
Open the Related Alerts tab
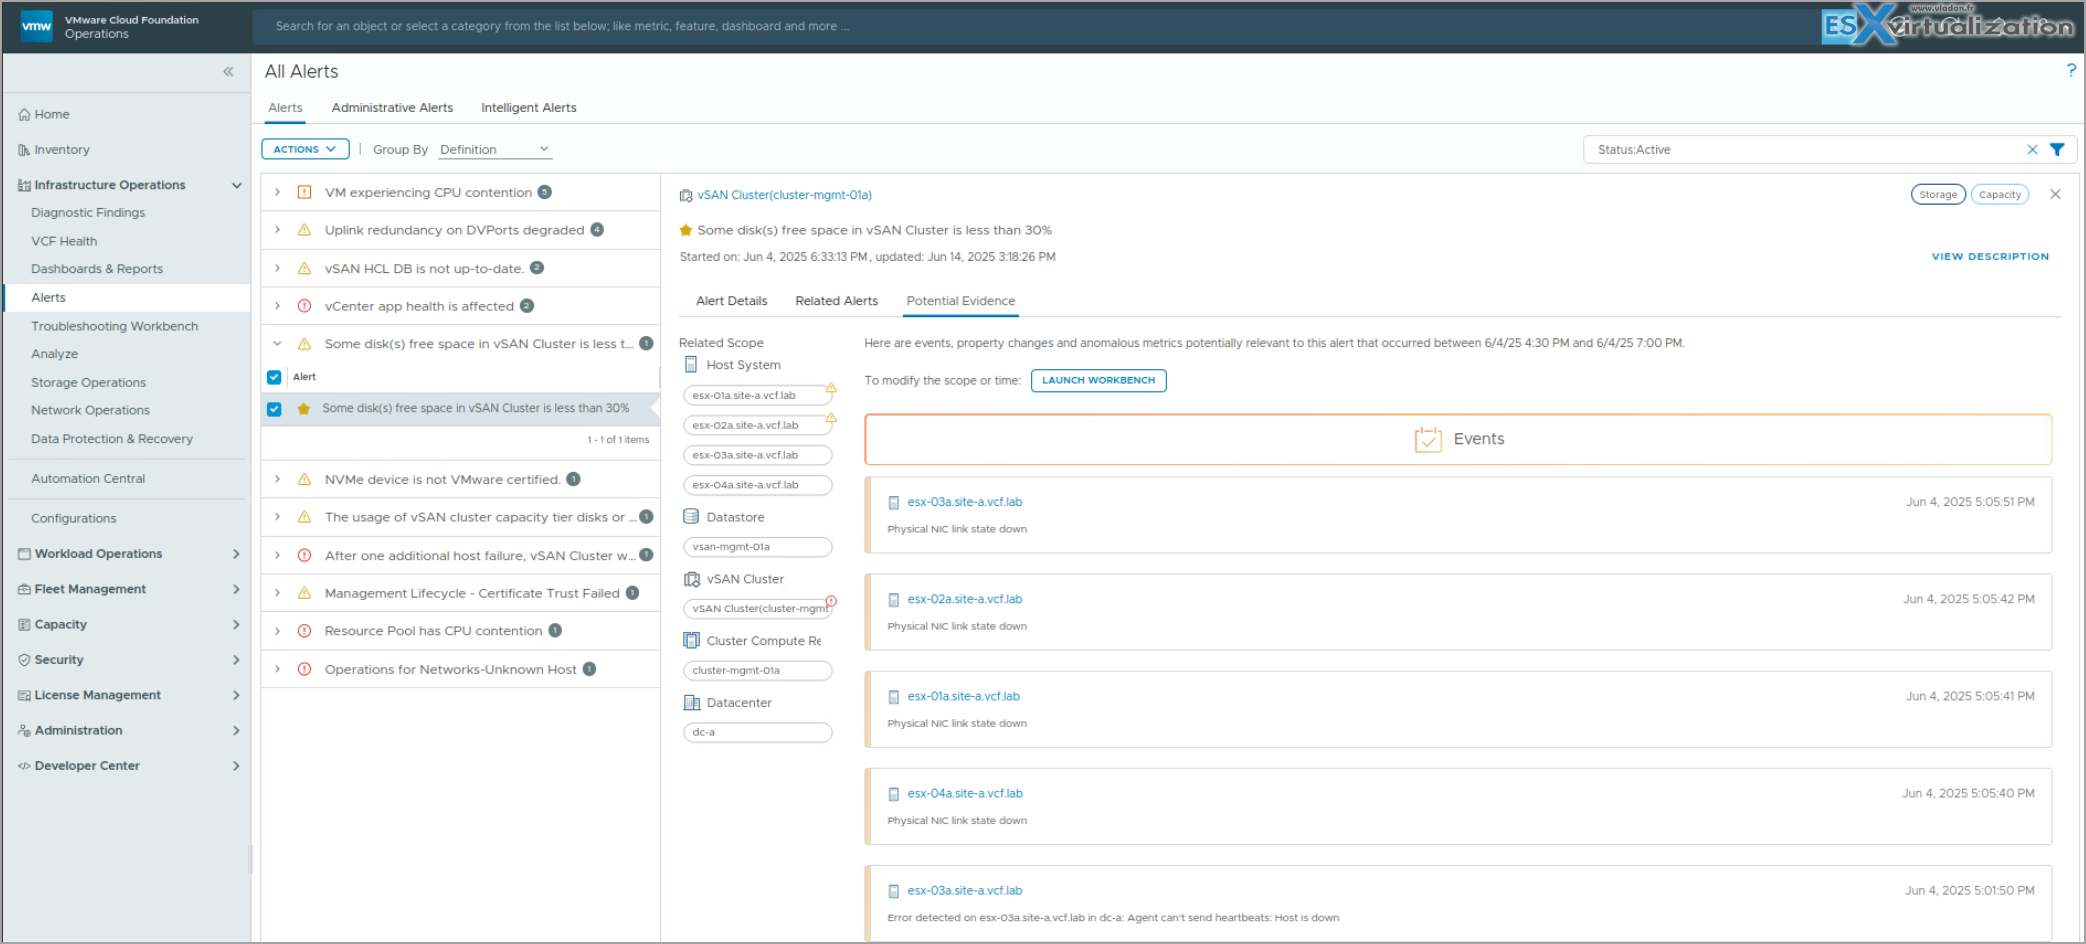pos(836,301)
